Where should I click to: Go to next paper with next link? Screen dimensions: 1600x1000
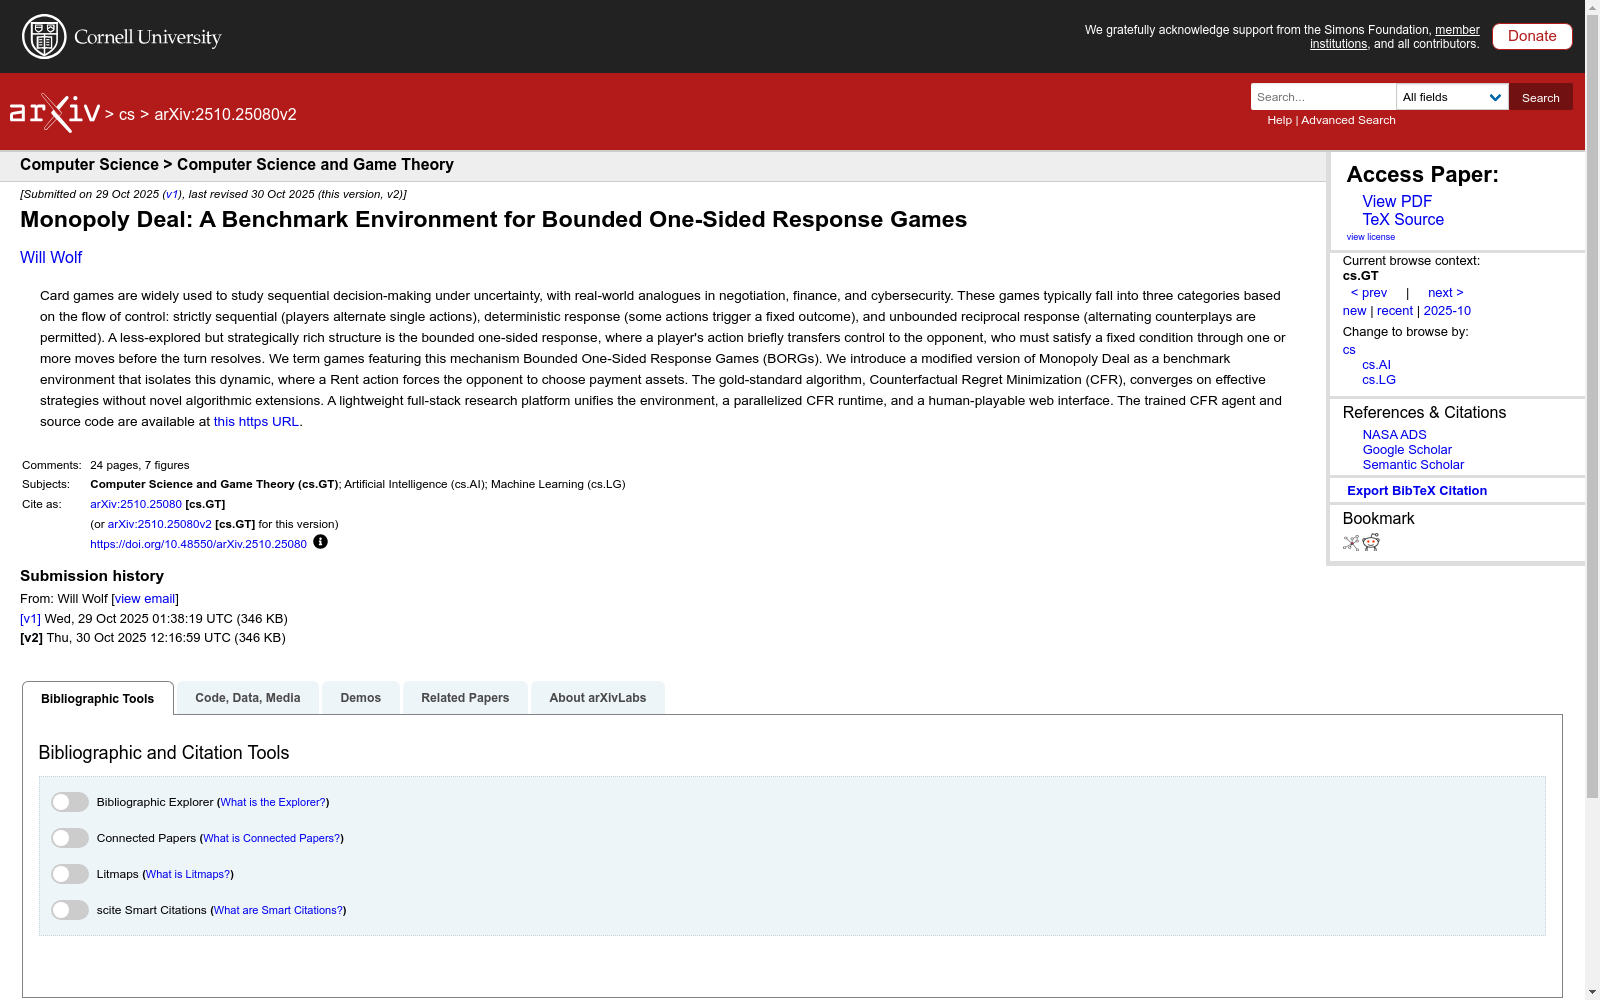pos(1446,293)
